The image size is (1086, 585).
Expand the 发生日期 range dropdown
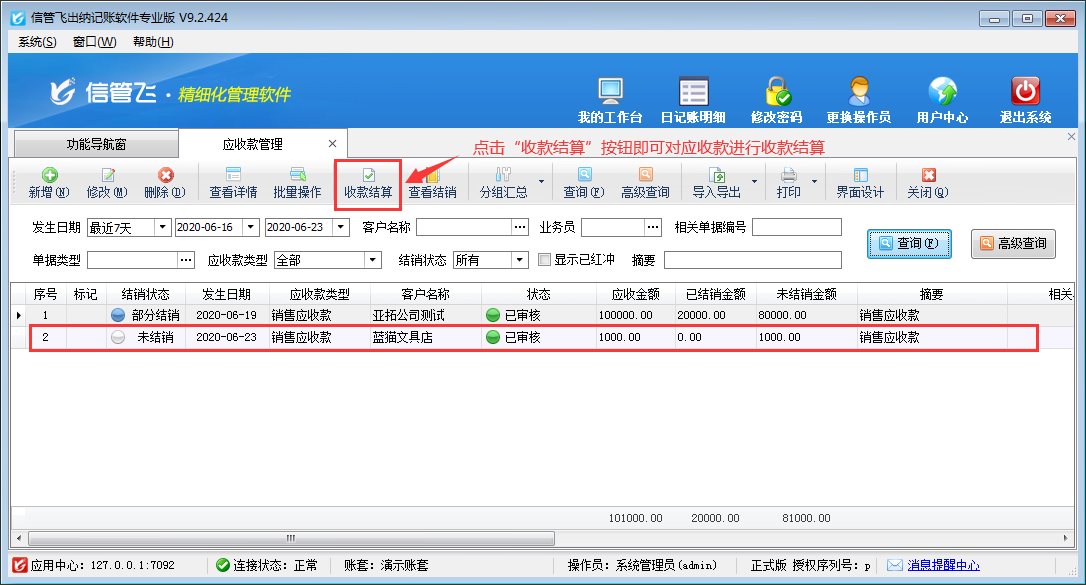pyautogui.click(x=162, y=228)
